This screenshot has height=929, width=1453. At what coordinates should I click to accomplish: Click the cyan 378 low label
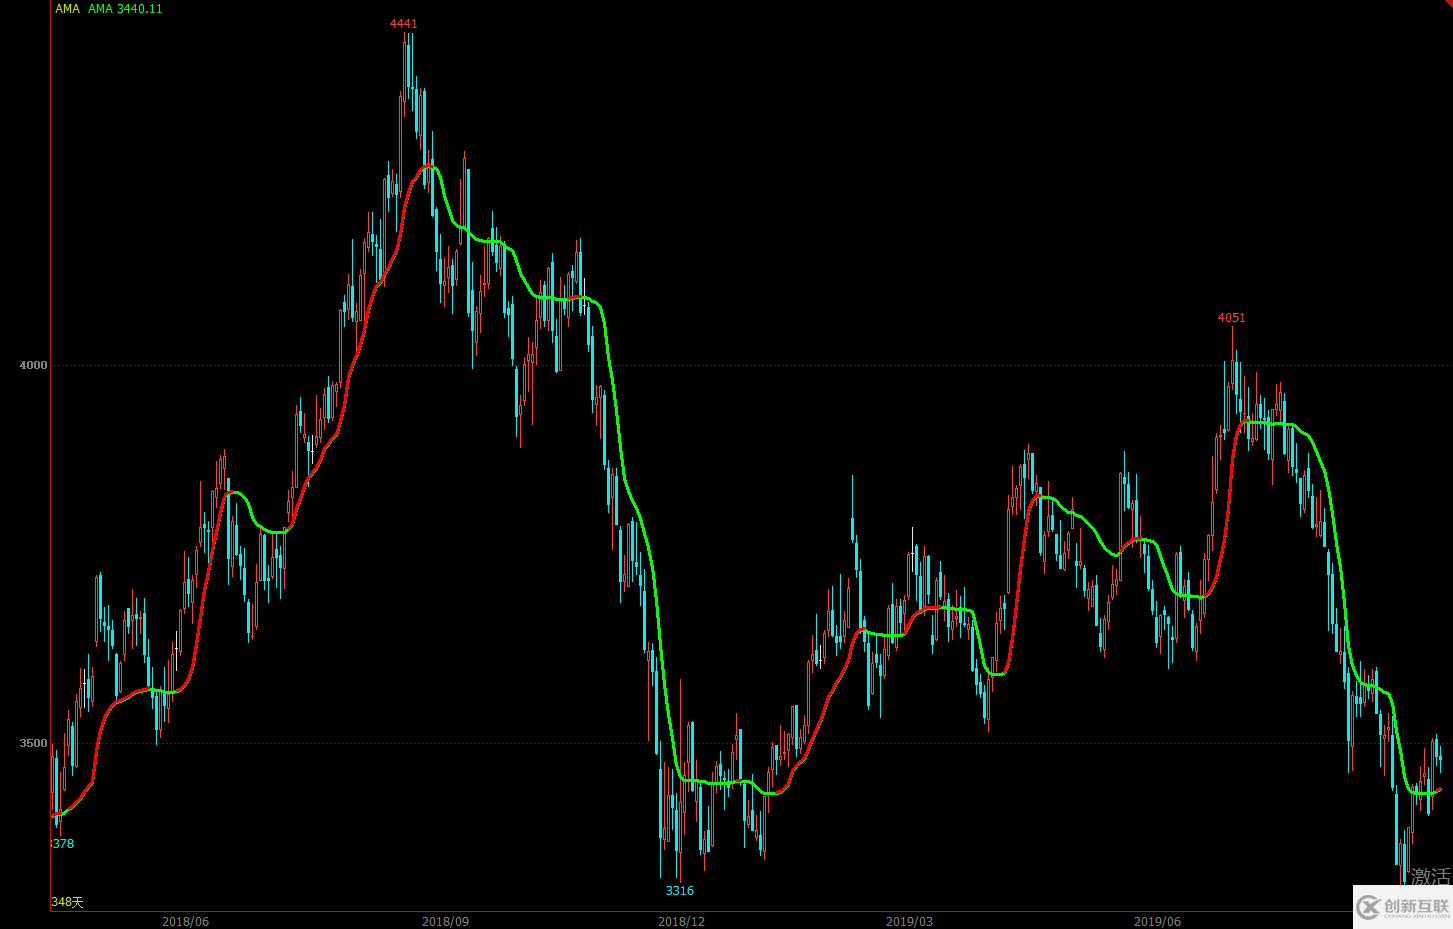pyautogui.click(x=63, y=844)
